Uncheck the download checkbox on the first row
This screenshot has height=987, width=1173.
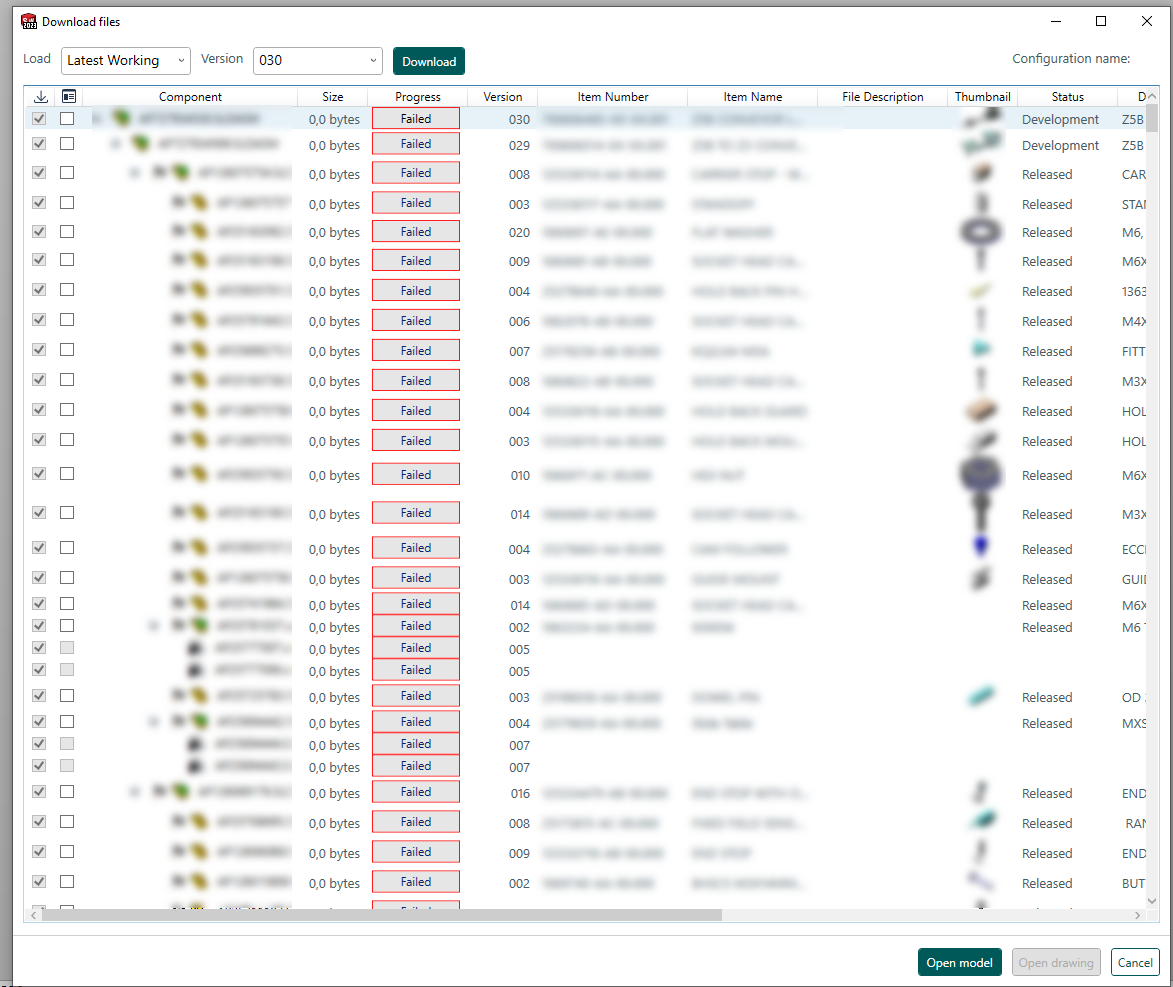(38, 117)
